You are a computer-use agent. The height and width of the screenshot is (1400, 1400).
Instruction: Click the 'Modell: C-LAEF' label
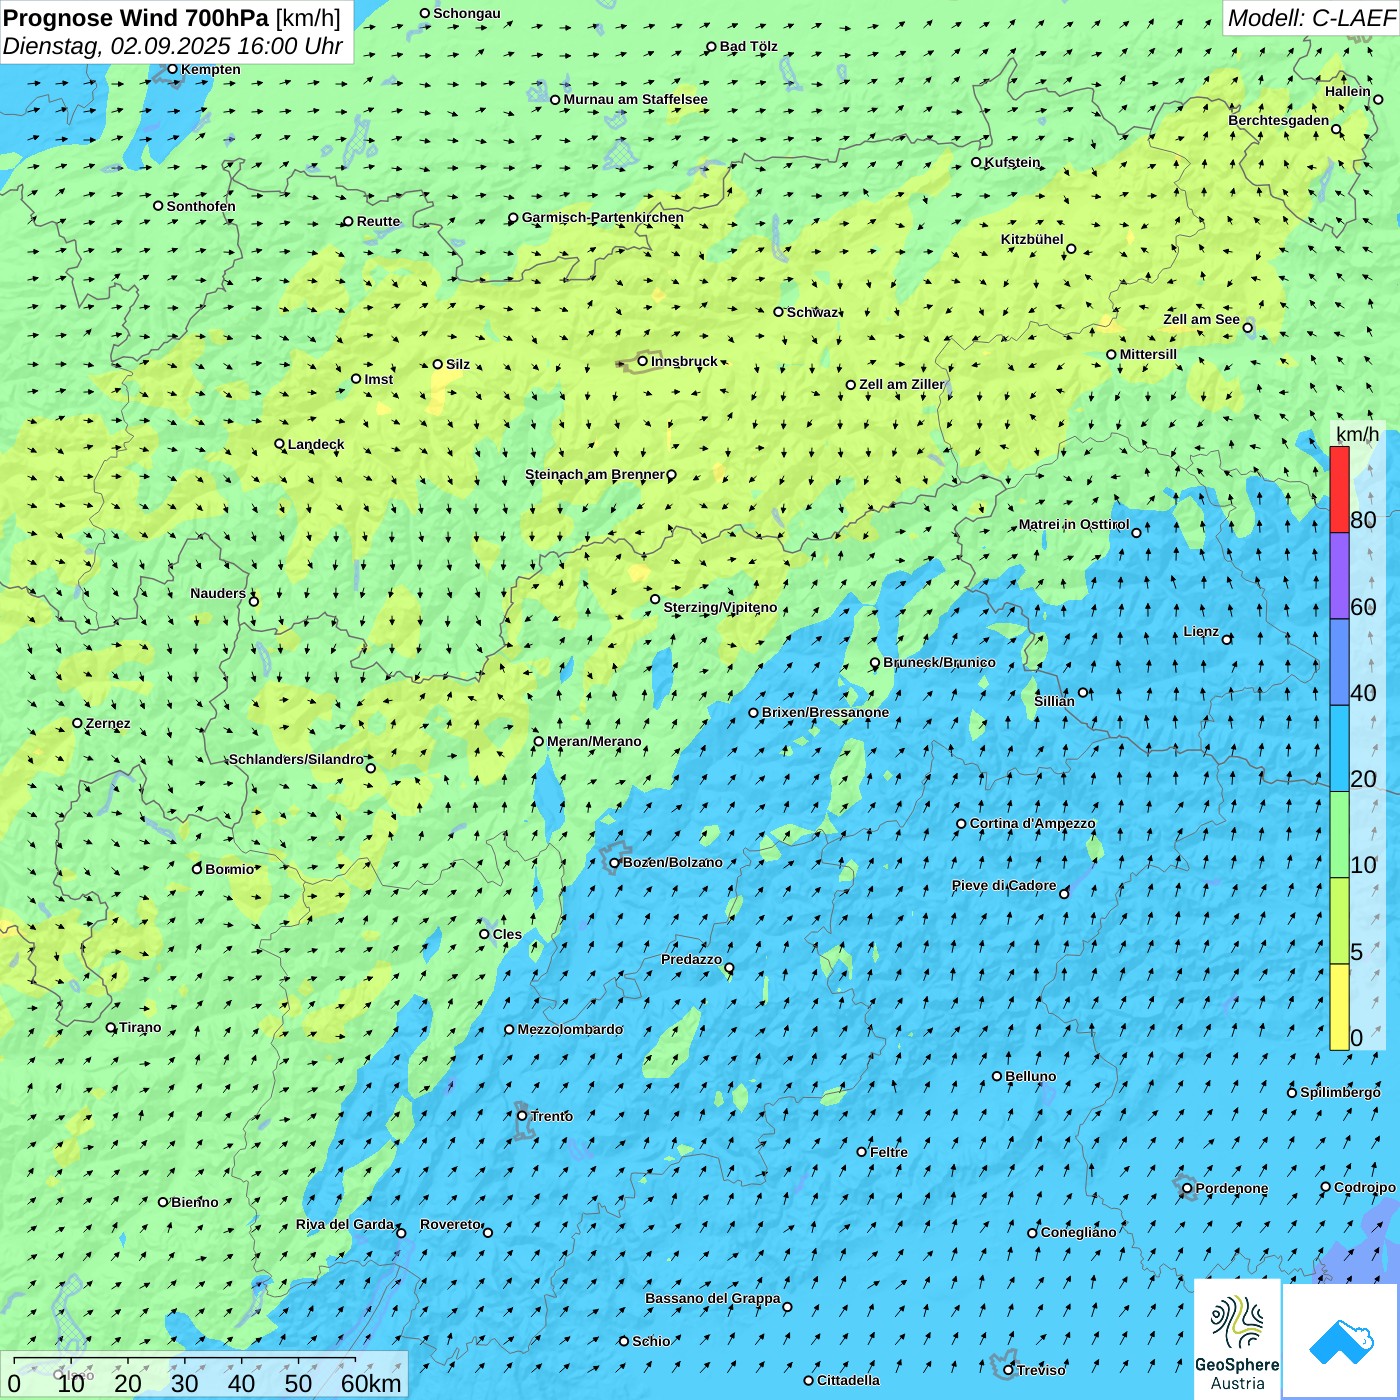click(x=1311, y=18)
